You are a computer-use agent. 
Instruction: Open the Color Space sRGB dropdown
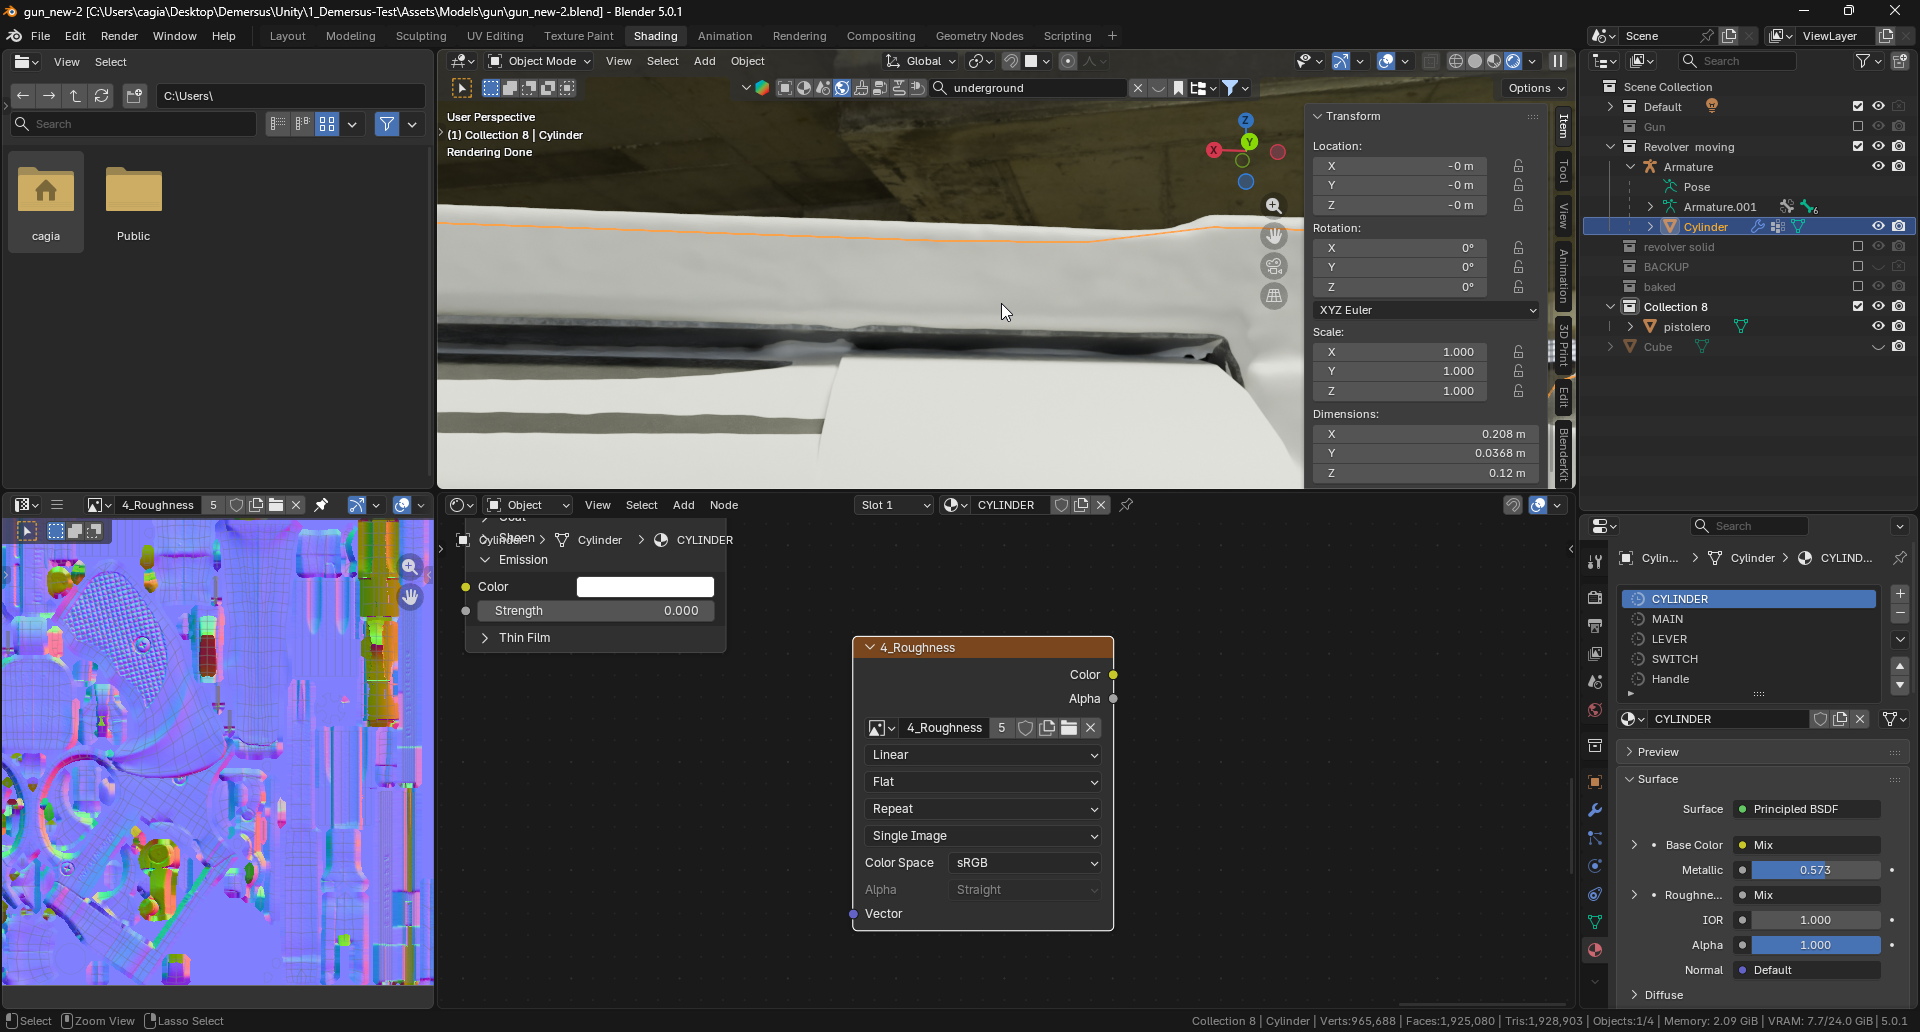[1025, 863]
